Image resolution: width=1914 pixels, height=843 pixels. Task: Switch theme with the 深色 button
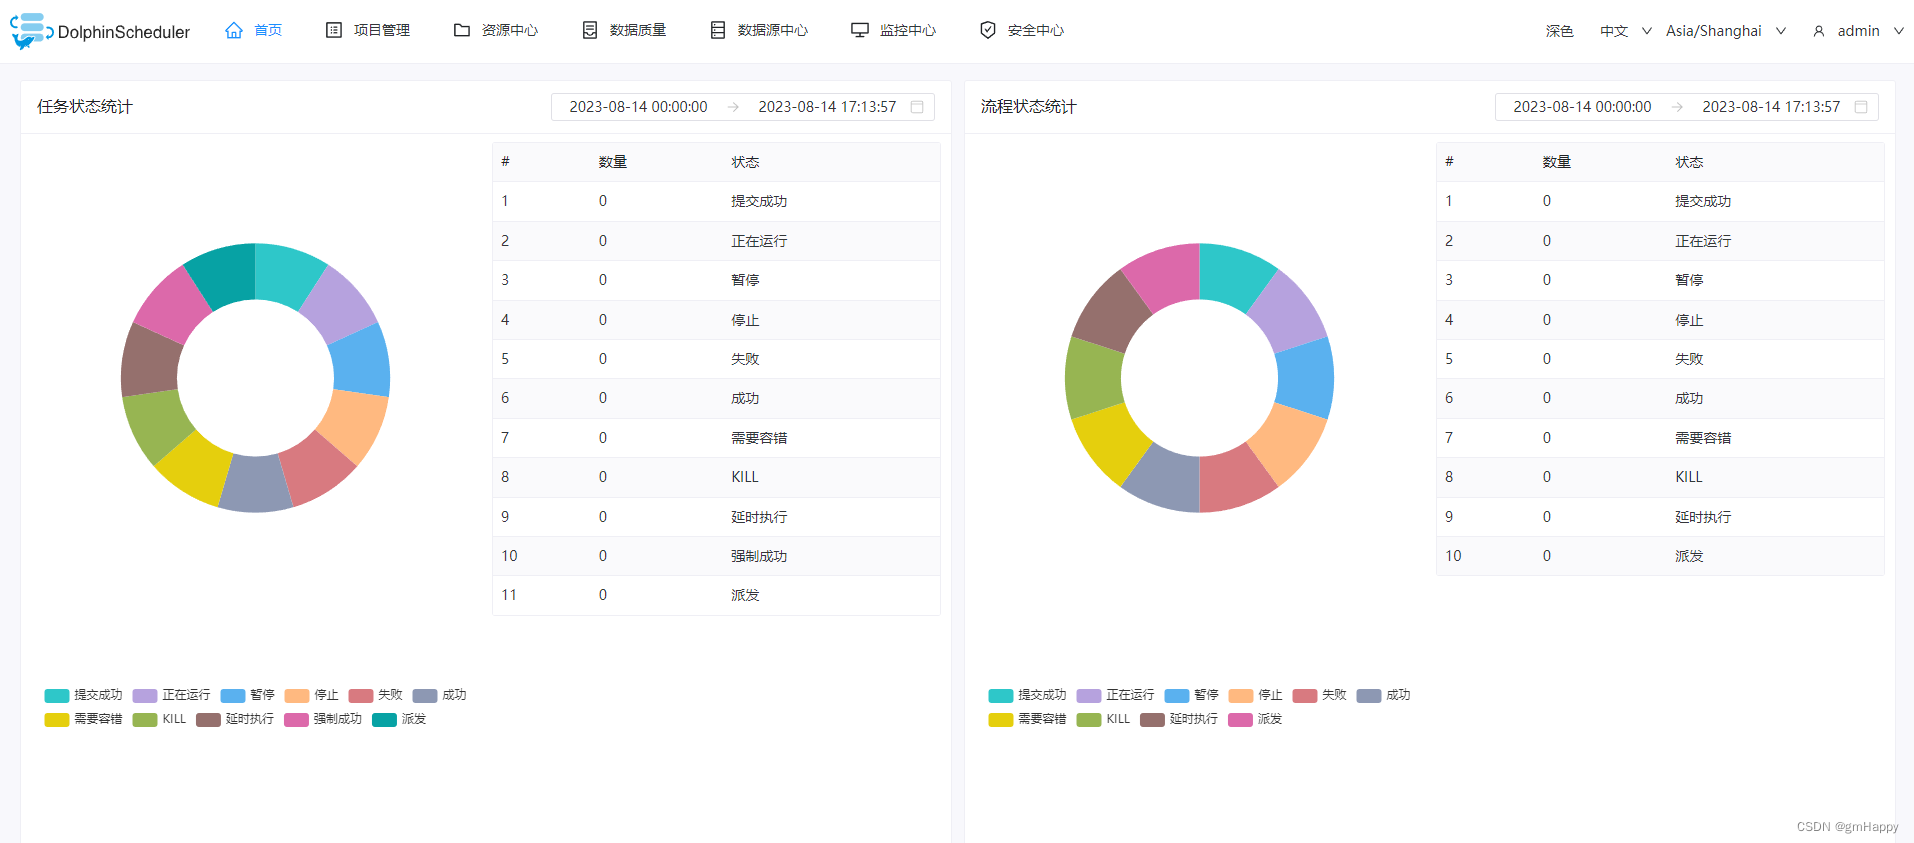click(x=1560, y=31)
